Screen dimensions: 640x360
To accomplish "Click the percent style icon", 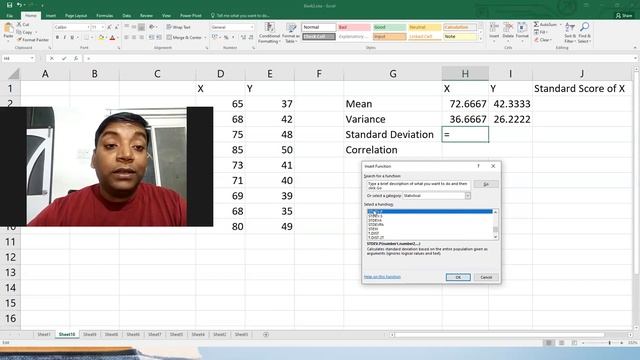I will point(226,37).
